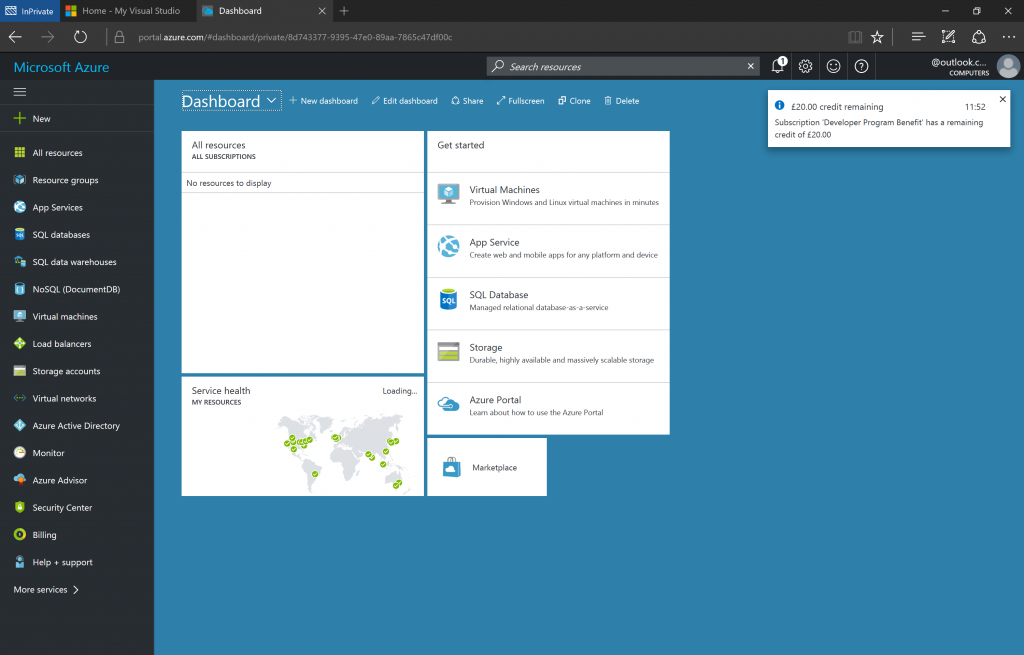
Task: Delete the dashboard
Action: click(621, 101)
